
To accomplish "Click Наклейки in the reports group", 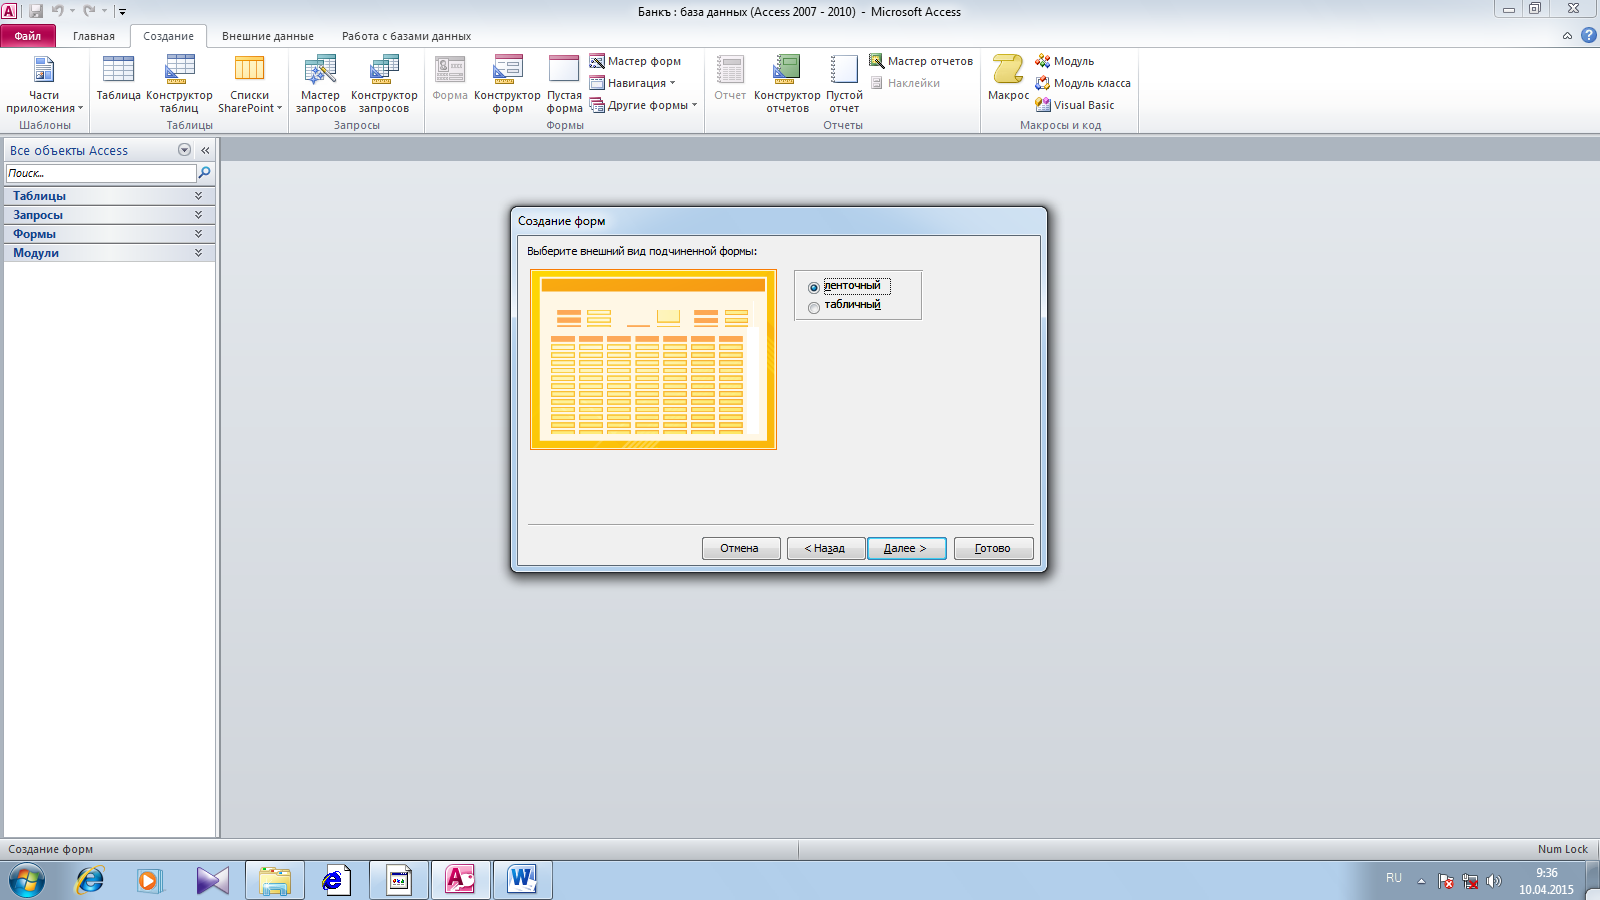I will point(905,83).
